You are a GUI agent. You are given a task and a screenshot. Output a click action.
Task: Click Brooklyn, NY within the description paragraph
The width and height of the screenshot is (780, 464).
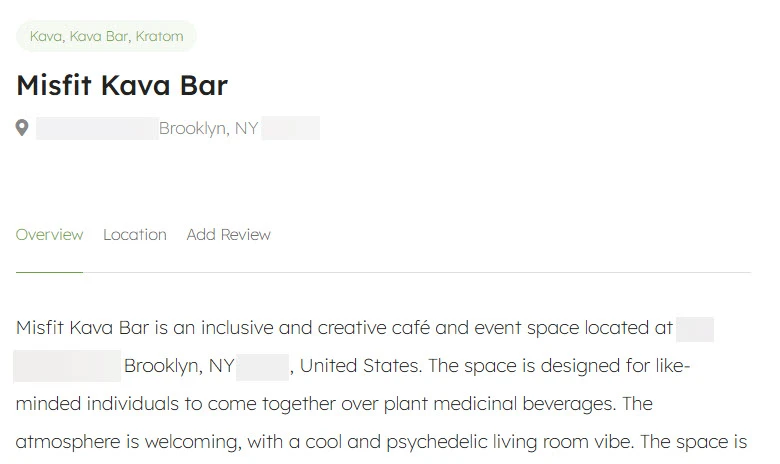[x=179, y=366]
